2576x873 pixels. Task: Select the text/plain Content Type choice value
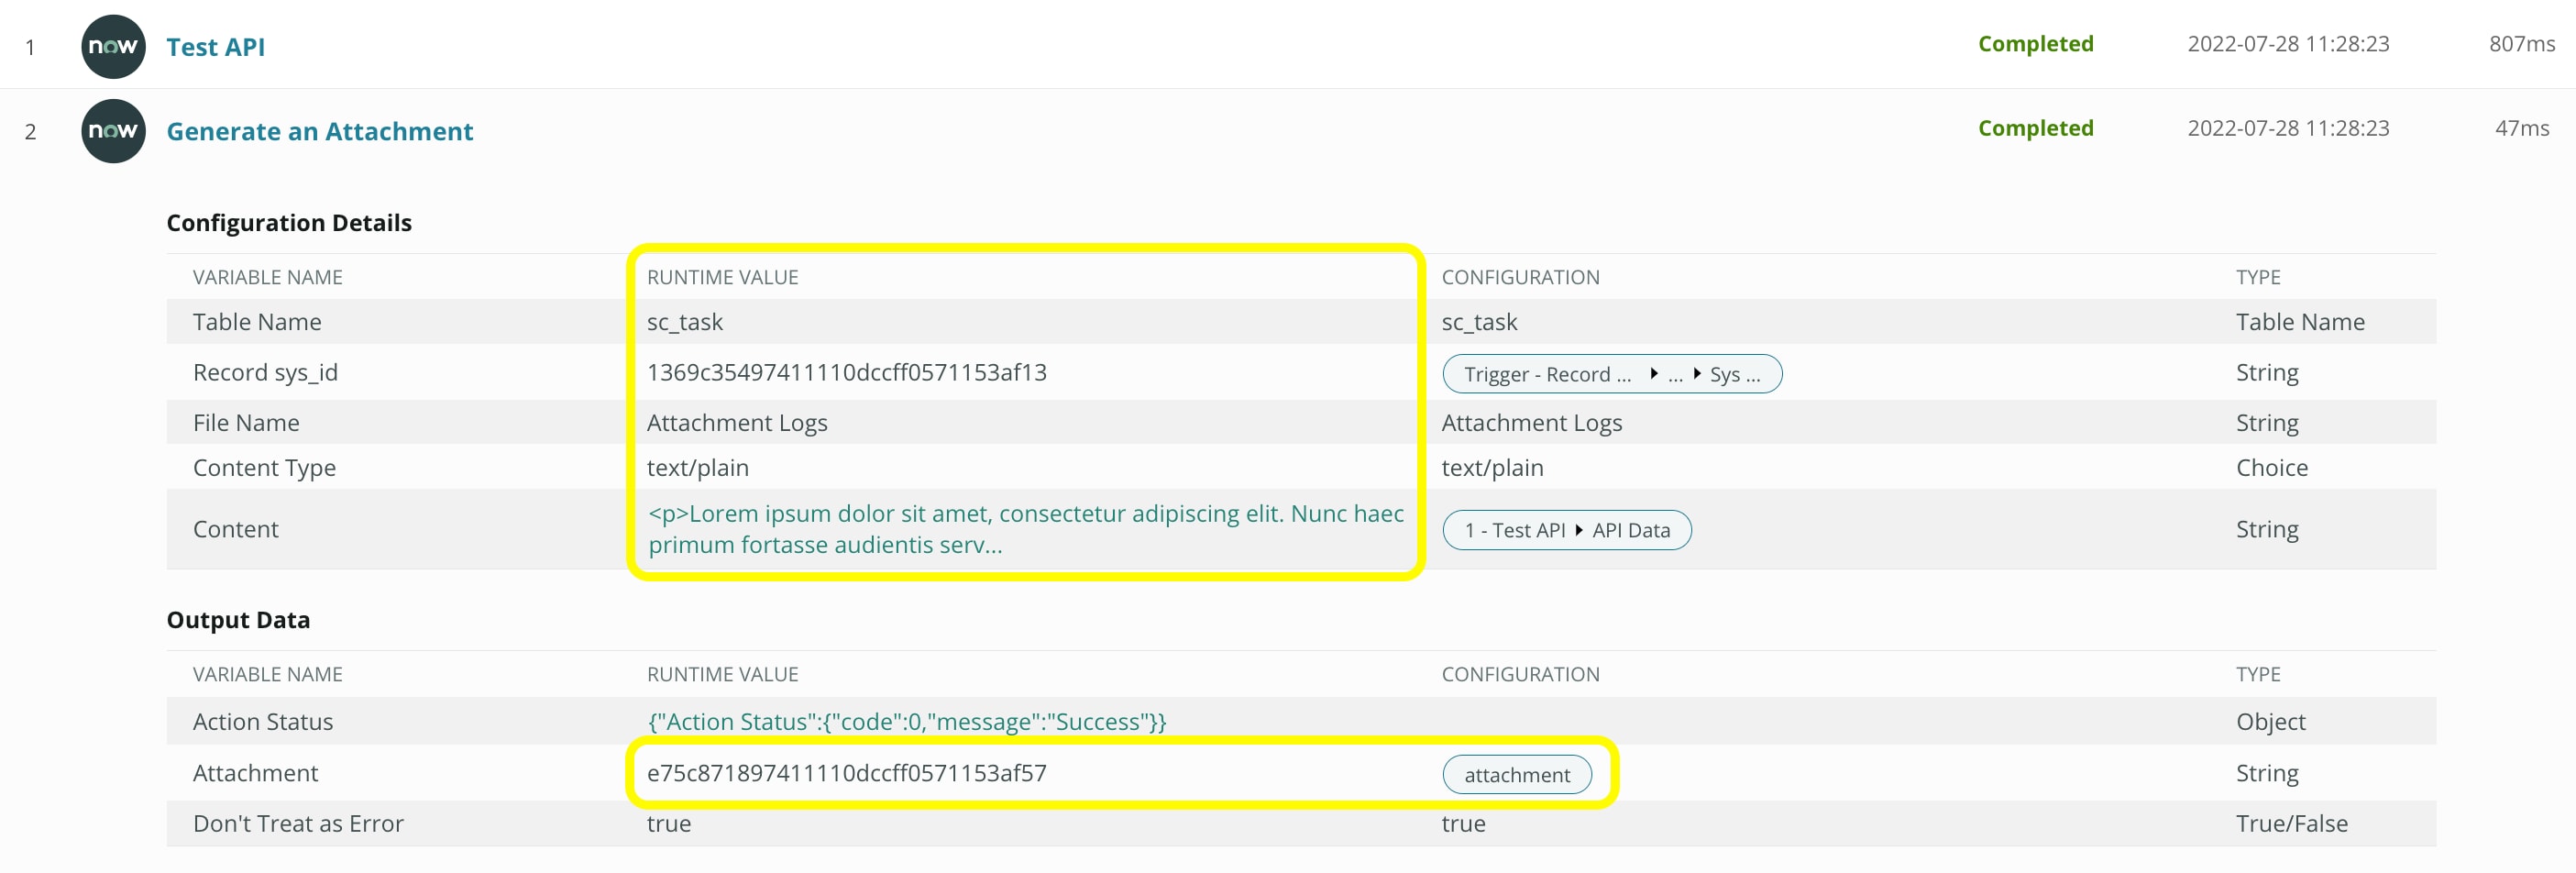(697, 467)
